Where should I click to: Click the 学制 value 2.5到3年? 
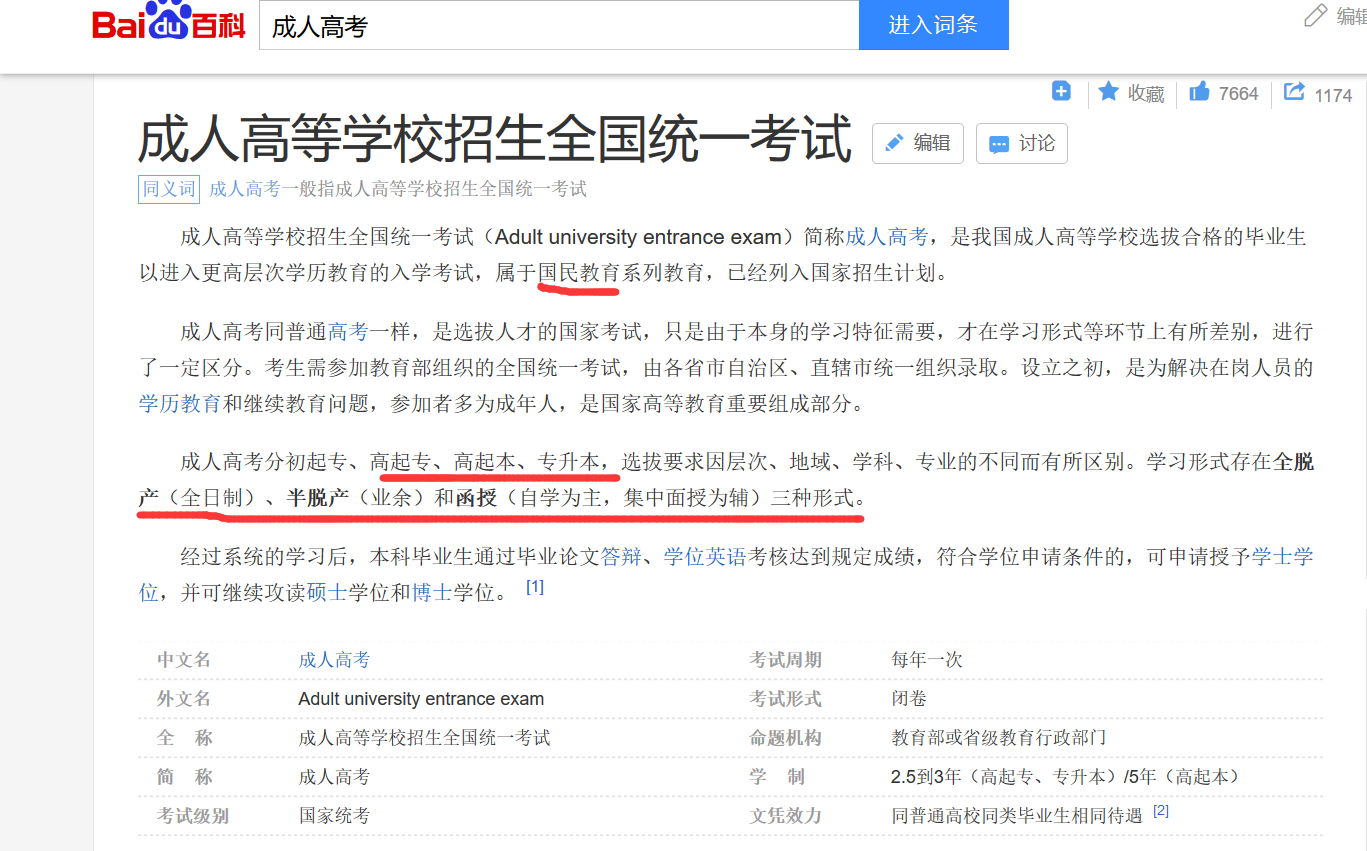pyautogui.click(x=1067, y=777)
